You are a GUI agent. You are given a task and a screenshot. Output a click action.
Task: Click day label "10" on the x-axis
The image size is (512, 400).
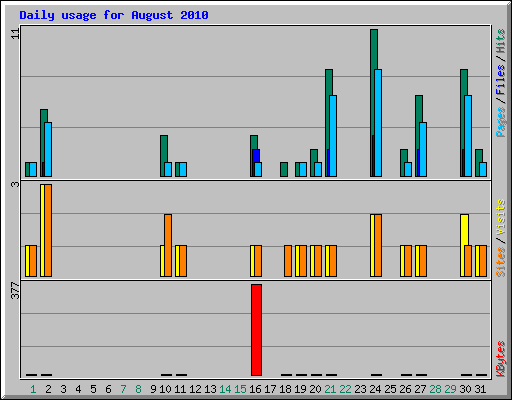165,389
